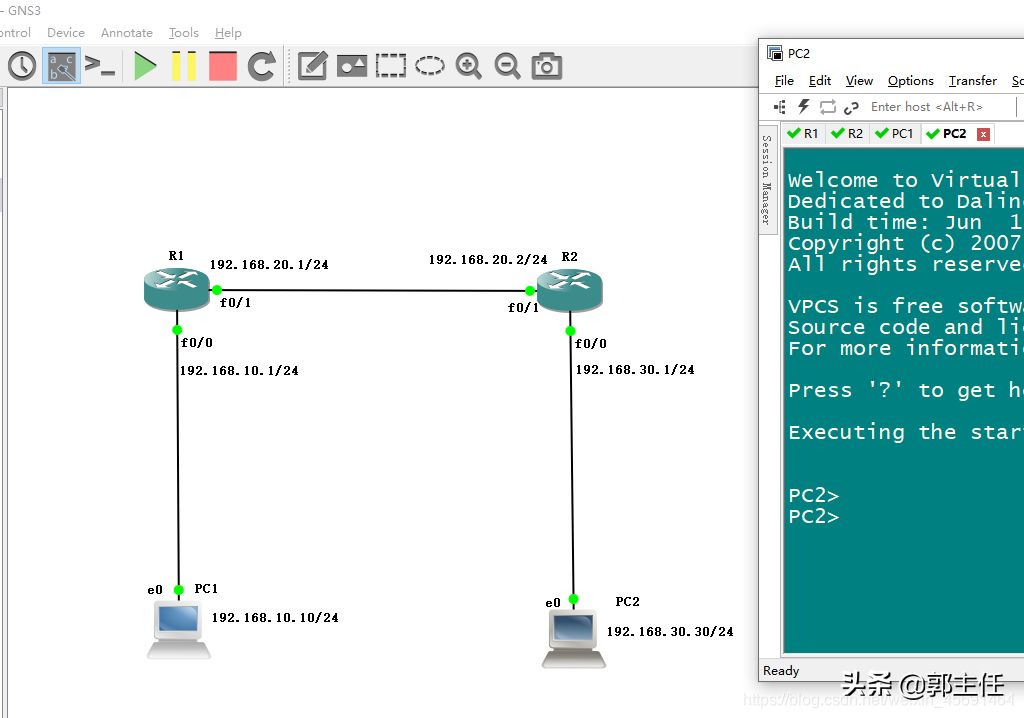Take a screenshot with the camera icon
Viewport: 1024px width, 718px height.
[x=546, y=67]
